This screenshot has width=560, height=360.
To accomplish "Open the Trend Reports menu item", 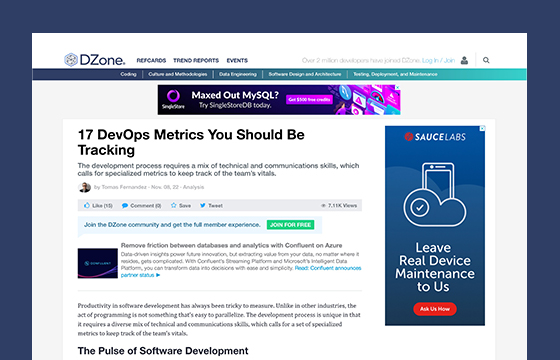I will [x=196, y=60].
